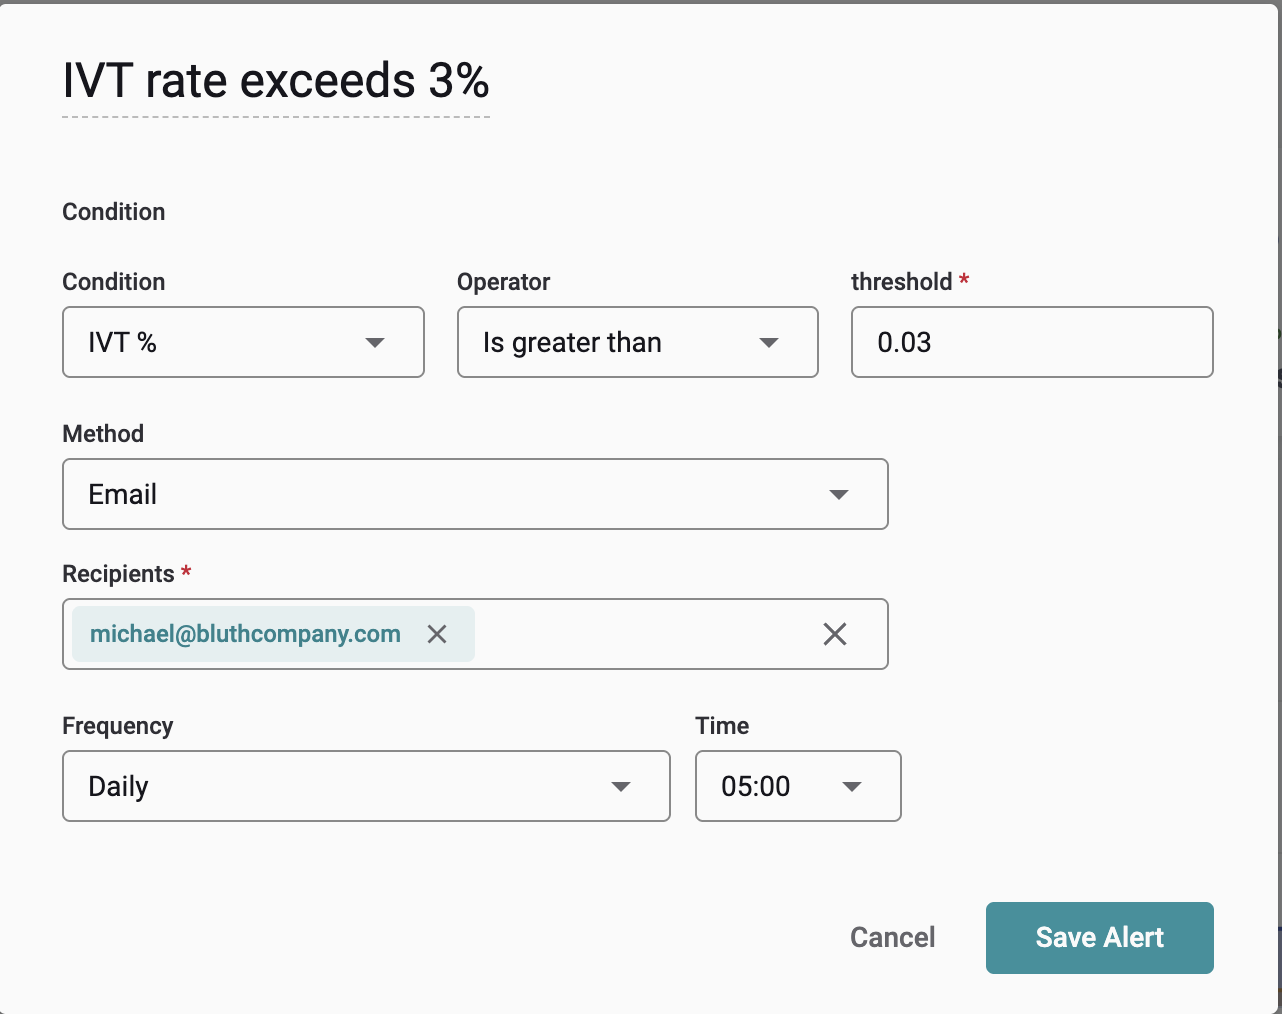Open the 05:00 time picker
1282x1014 pixels.
[x=770, y=787]
